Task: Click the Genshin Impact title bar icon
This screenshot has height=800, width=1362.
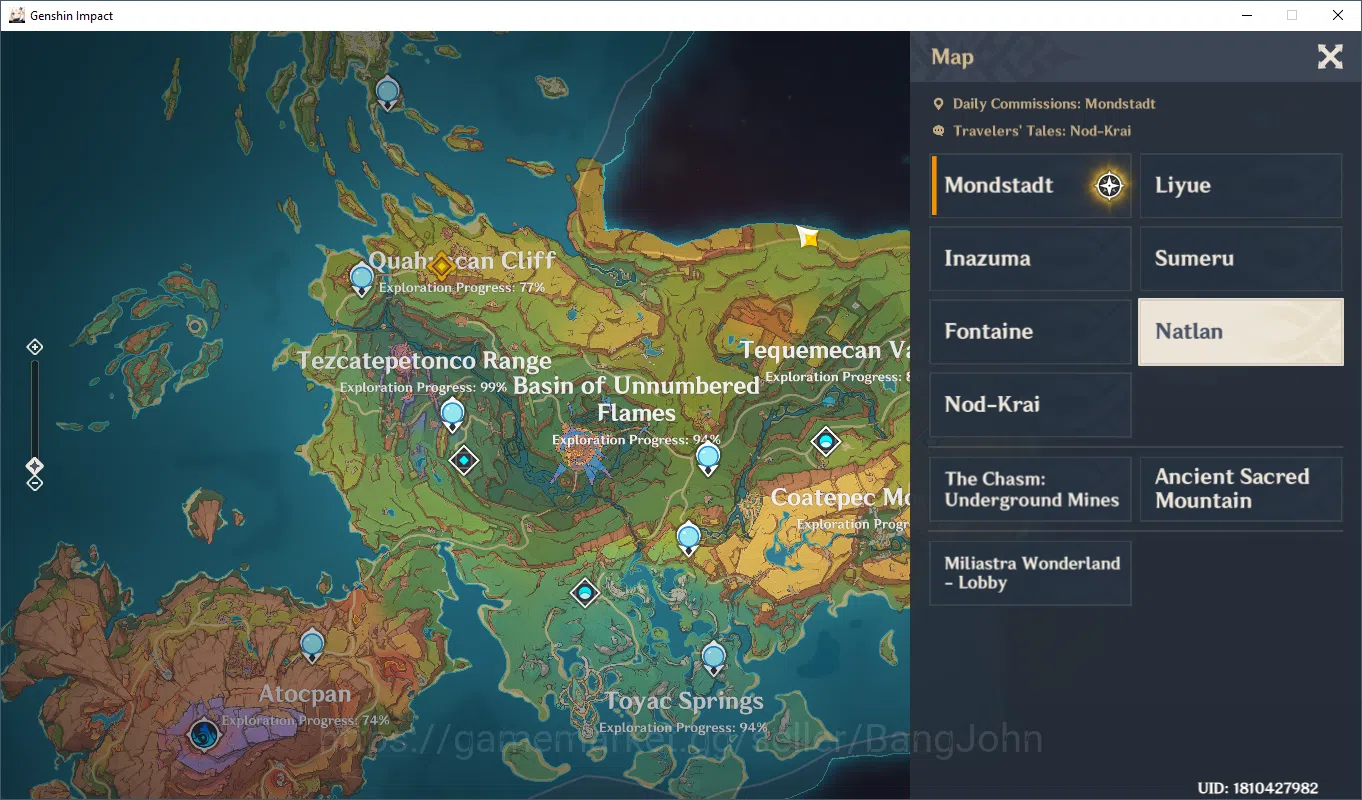Action: [x=17, y=15]
